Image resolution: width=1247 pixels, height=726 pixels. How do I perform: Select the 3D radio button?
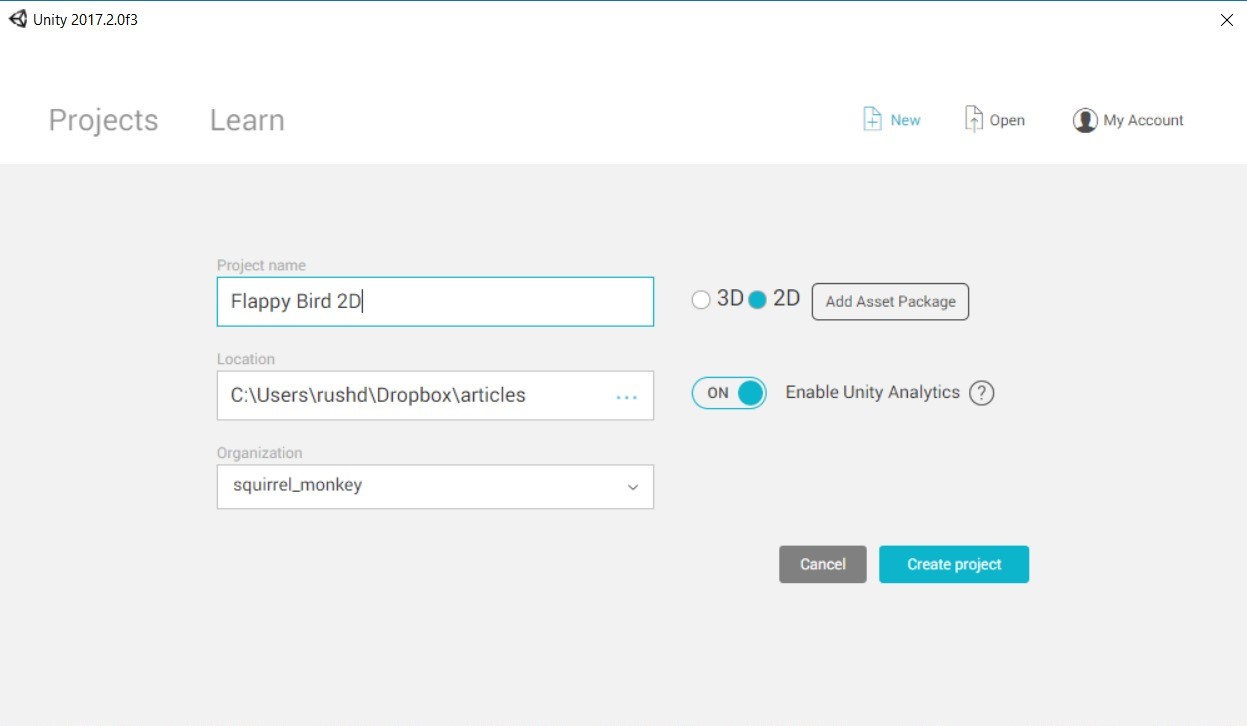[701, 300]
